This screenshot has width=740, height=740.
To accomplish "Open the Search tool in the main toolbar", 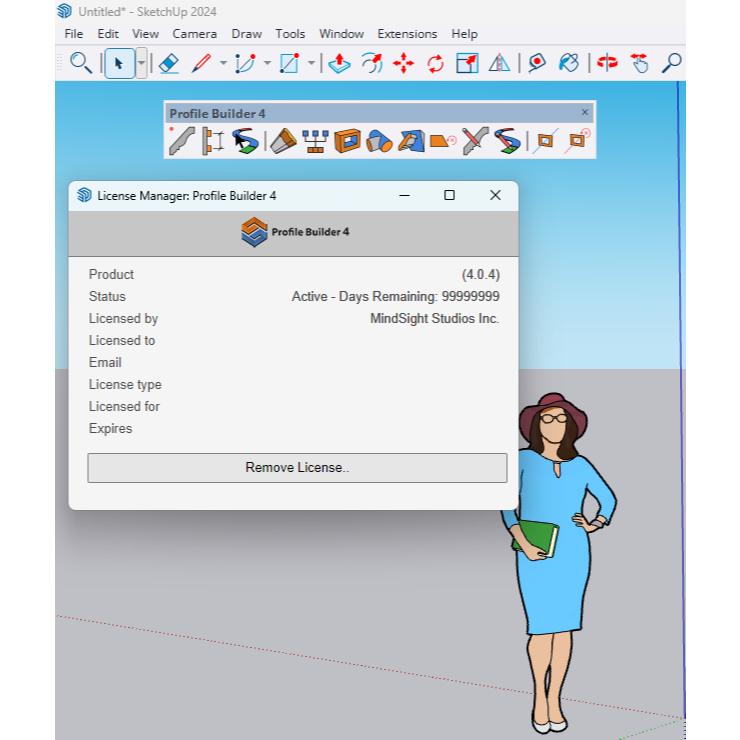I will 81,63.
